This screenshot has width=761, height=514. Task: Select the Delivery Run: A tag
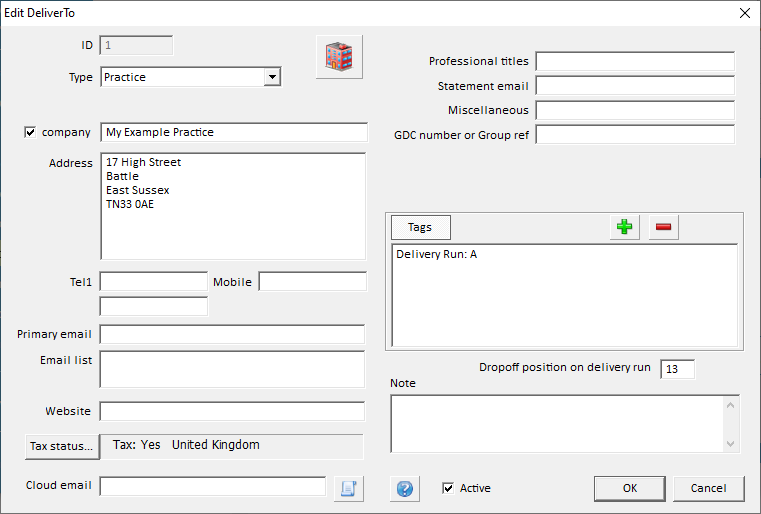437,255
